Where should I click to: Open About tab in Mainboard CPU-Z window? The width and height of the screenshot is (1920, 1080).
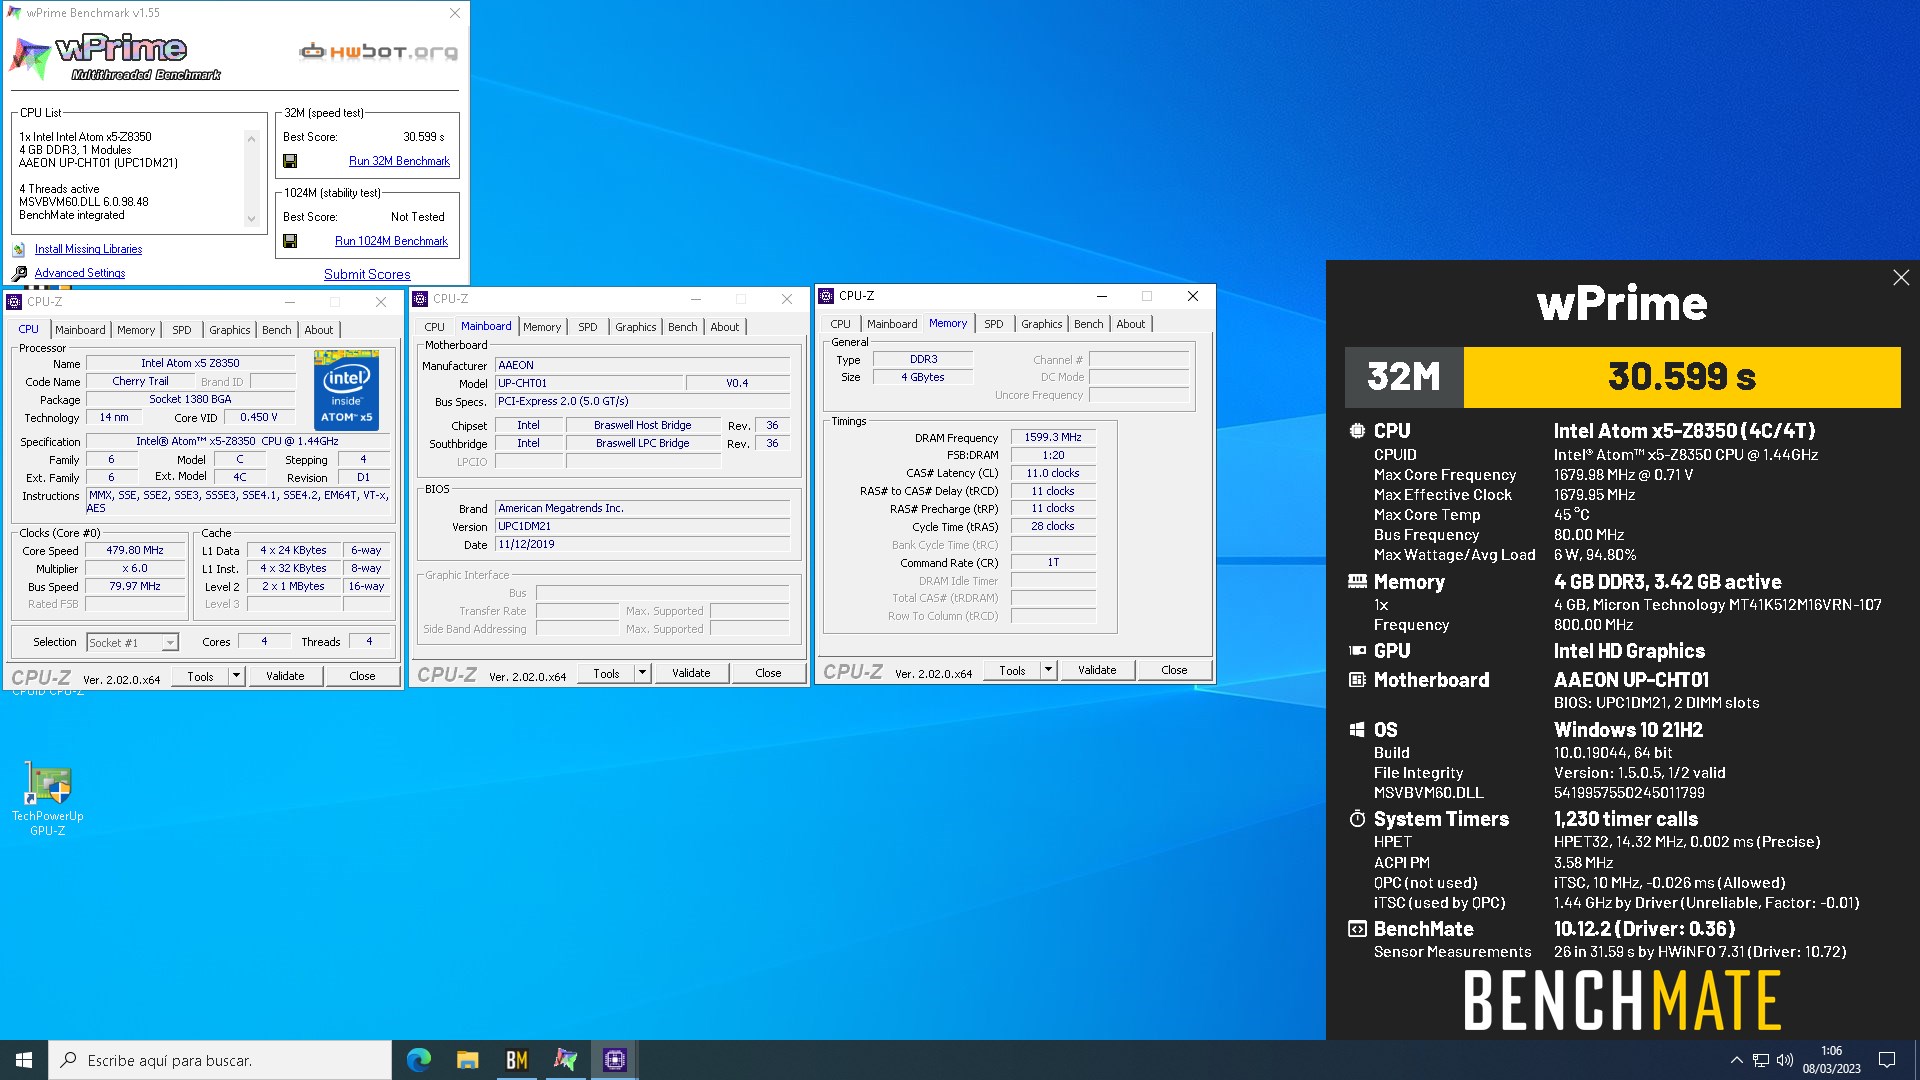(x=725, y=327)
